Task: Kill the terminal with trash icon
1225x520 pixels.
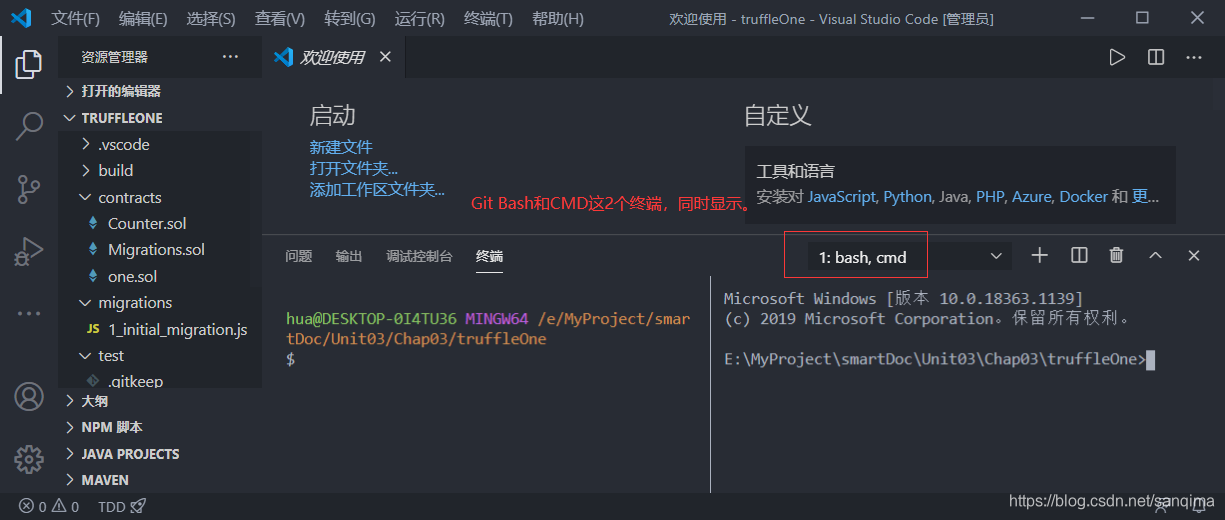Action: point(1117,256)
